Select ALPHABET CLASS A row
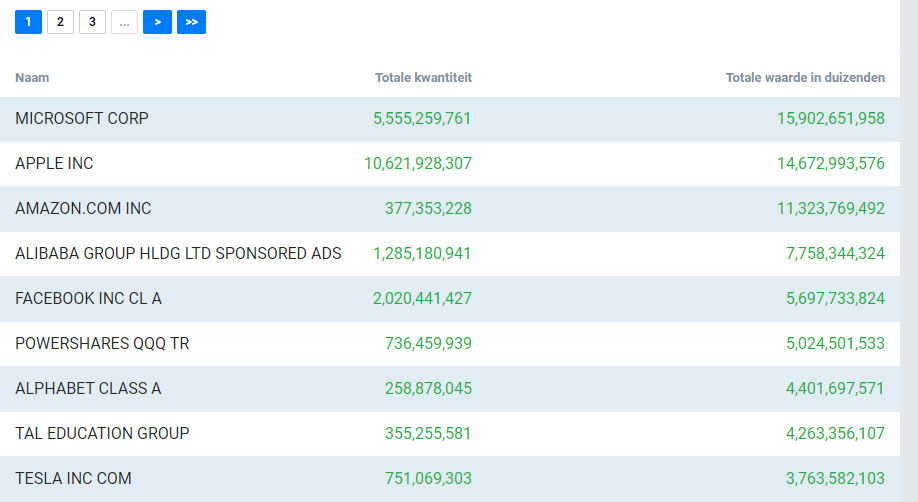The image size is (918, 502). [x=450, y=389]
